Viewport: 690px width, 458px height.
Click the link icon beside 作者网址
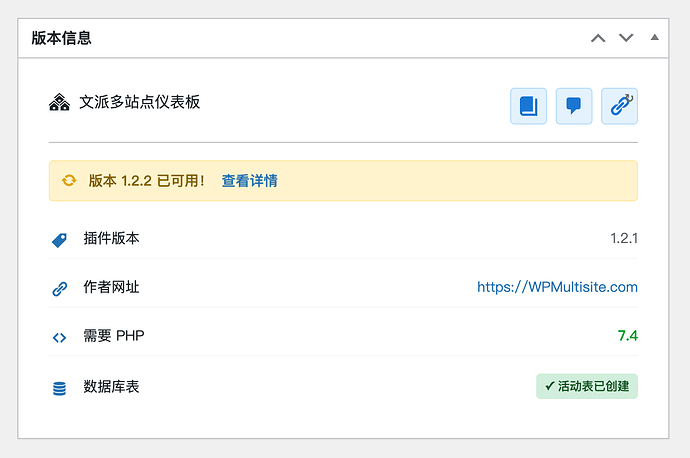[59, 289]
